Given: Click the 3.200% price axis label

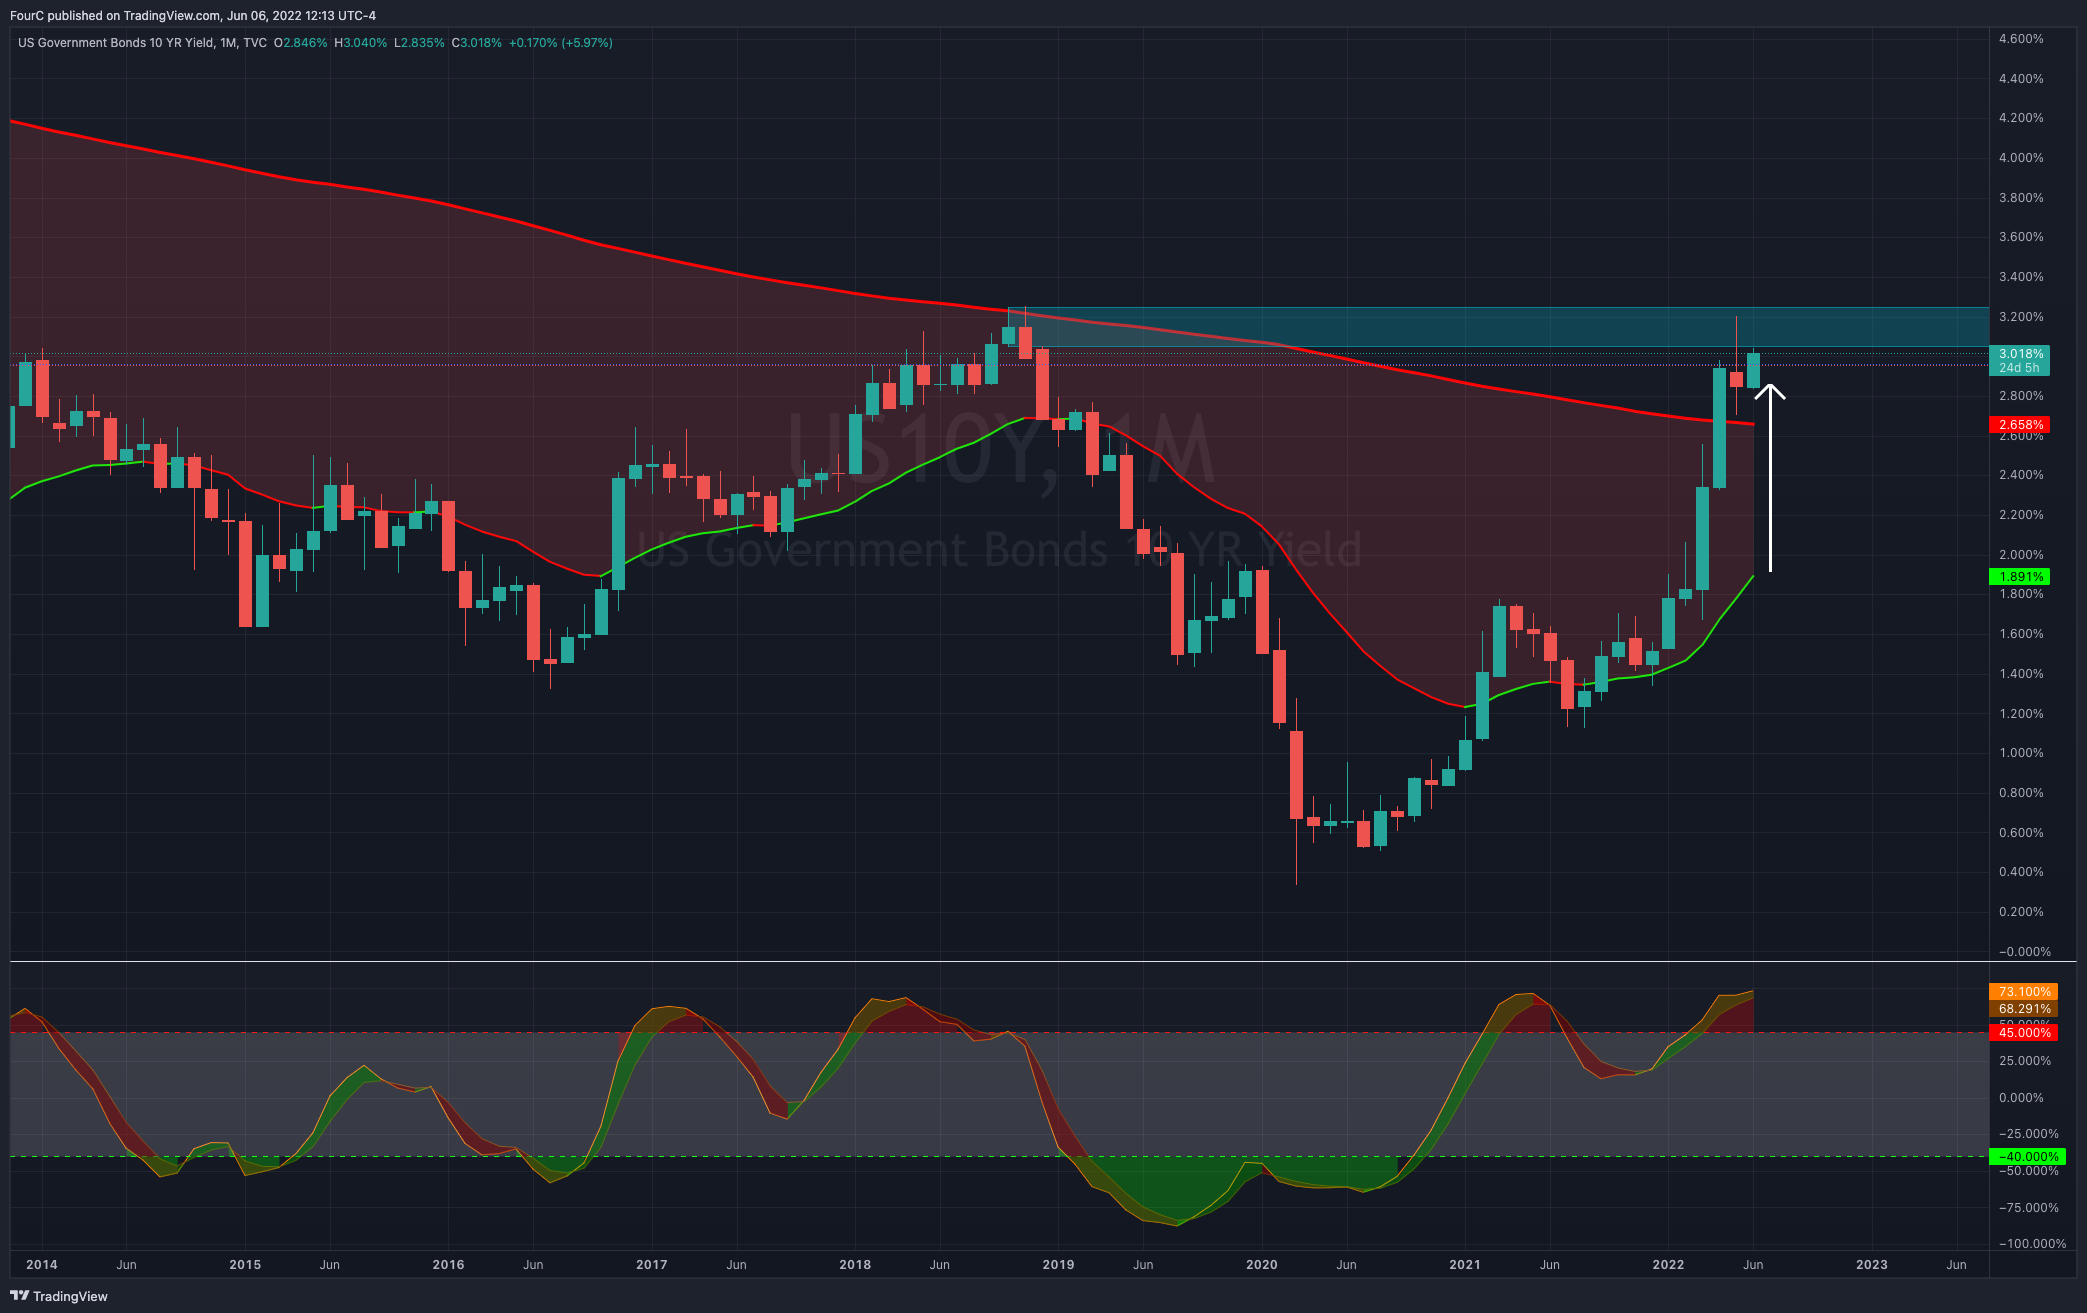Looking at the screenshot, I should point(2021,317).
